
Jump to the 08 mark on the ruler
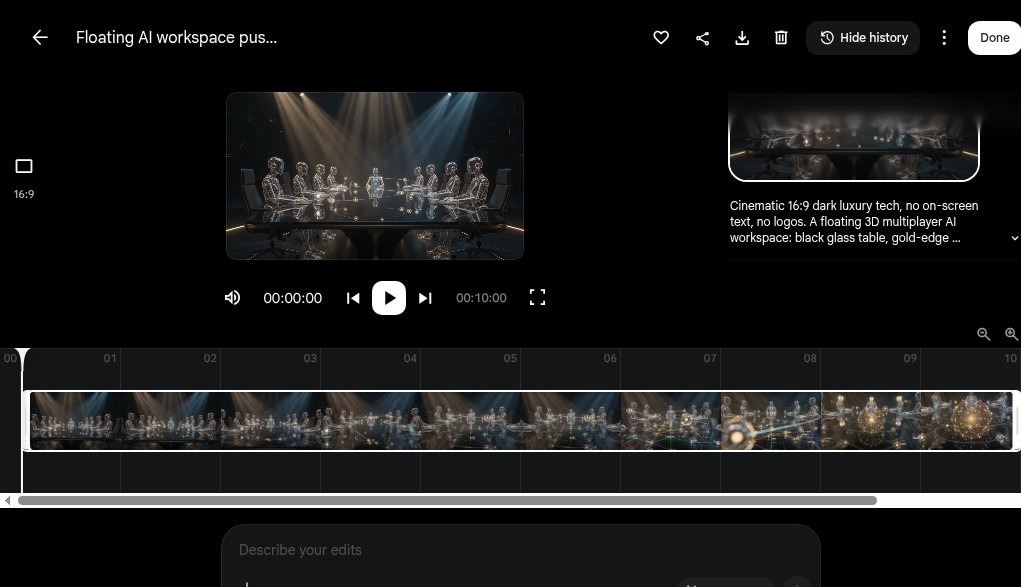click(809, 358)
